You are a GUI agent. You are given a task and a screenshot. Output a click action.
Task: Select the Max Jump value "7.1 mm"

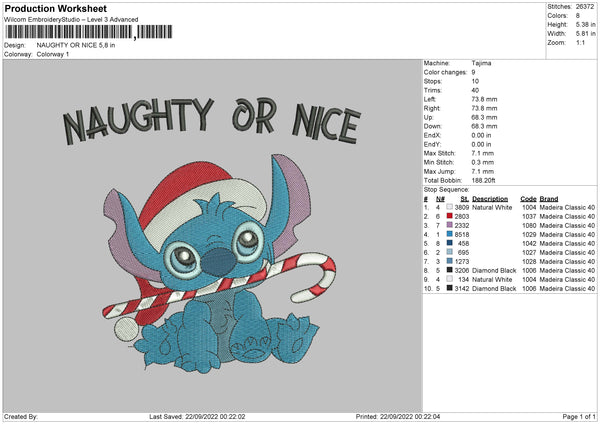click(x=483, y=171)
